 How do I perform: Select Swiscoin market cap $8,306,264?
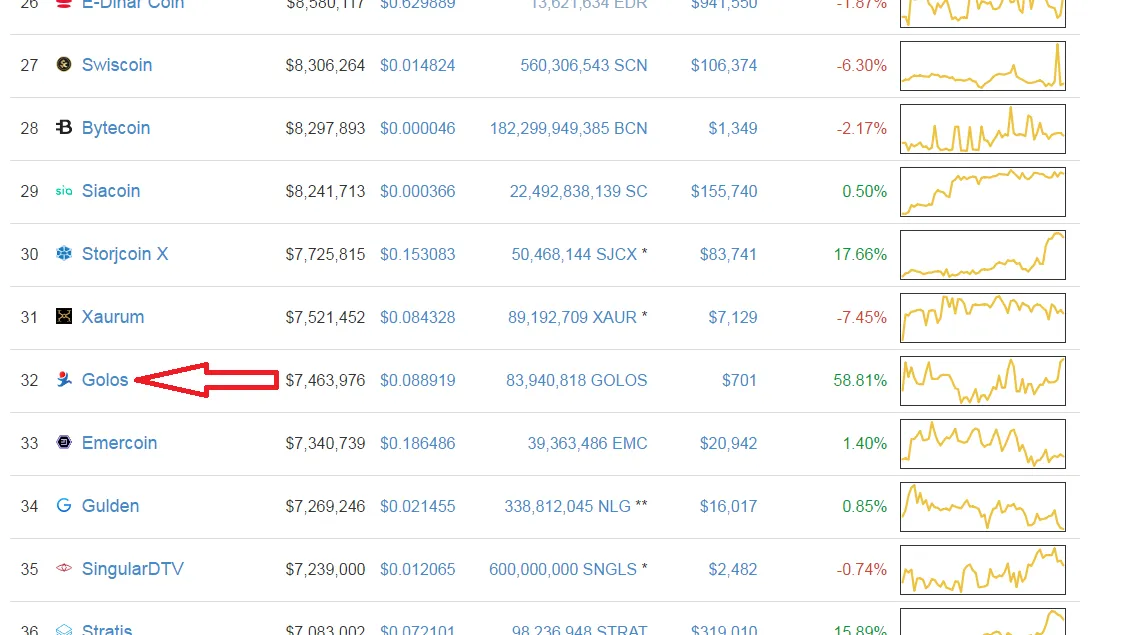[325, 66]
